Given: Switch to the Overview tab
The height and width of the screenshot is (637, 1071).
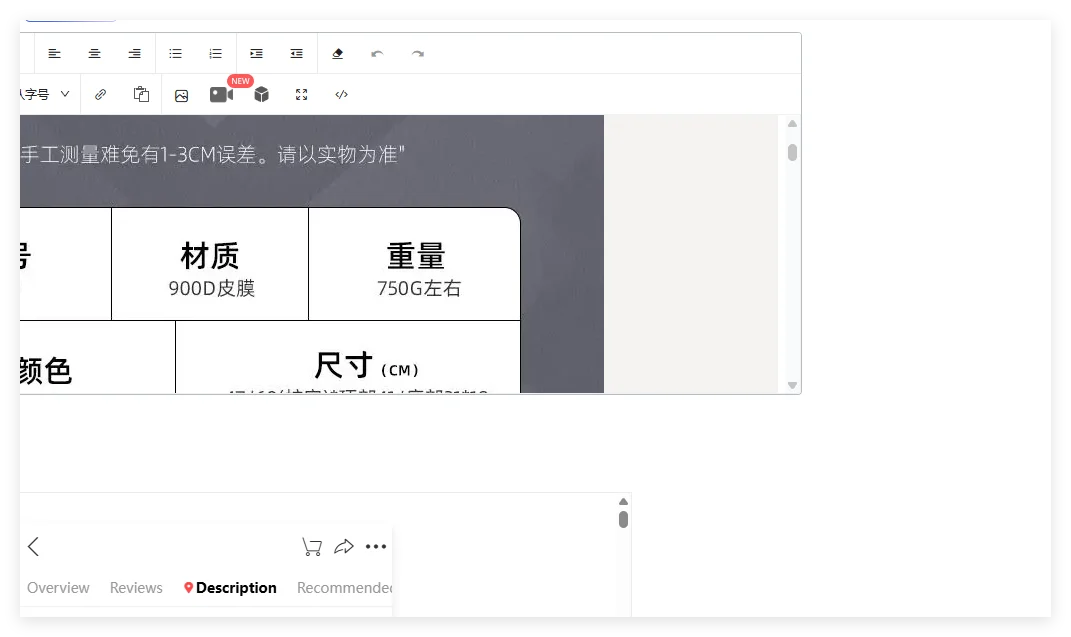Looking at the screenshot, I should pyautogui.click(x=58, y=588).
